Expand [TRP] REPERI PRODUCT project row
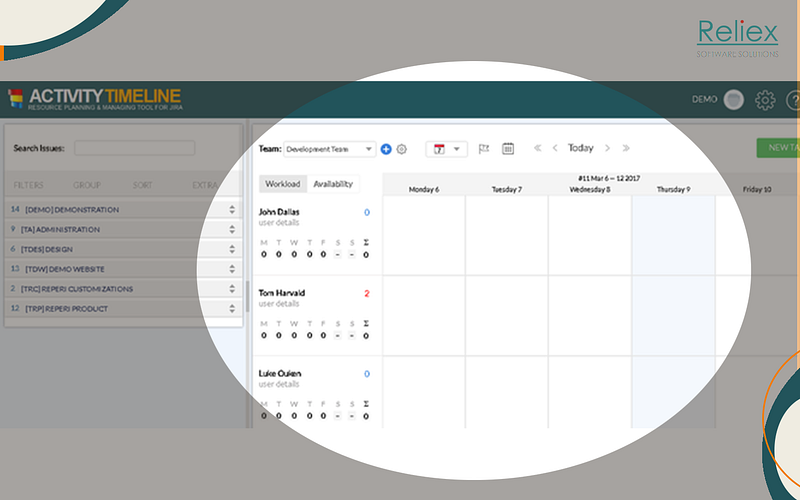 tap(232, 309)
